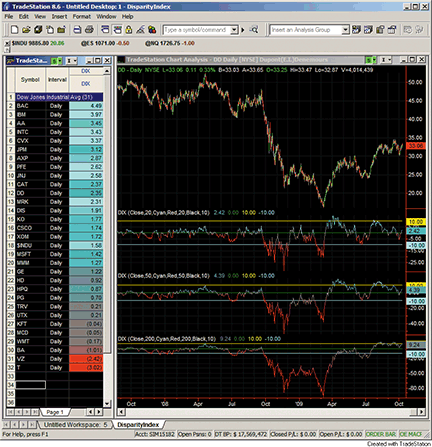Click the workspace tab first-tab arrow
Image resolution: width=432 pixels, height=447 pixels.
click(x=6, y=425)
